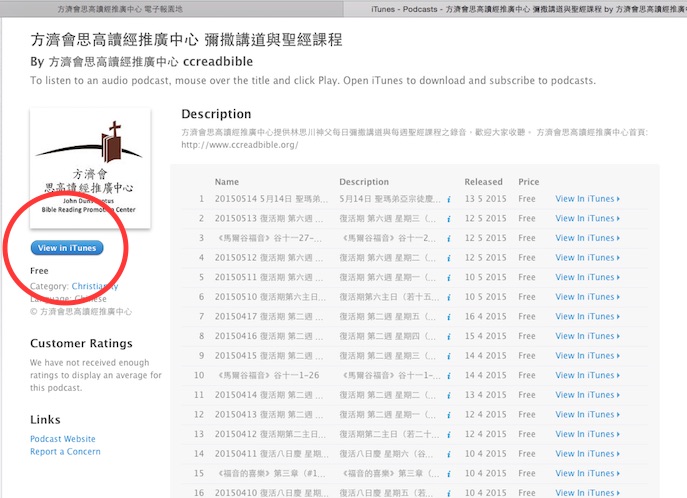Click the Released column header
This screenshot has width=687, height=498.
483,182
